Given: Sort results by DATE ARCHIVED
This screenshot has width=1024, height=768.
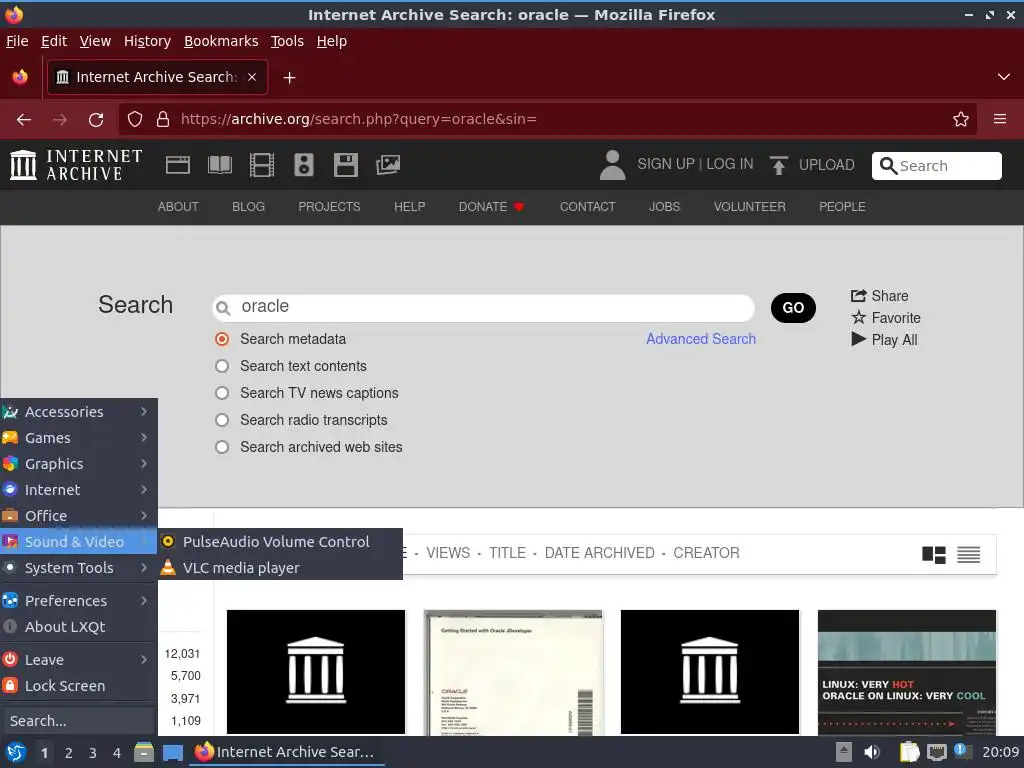Looking at the screenshot, I should [600, 553].
